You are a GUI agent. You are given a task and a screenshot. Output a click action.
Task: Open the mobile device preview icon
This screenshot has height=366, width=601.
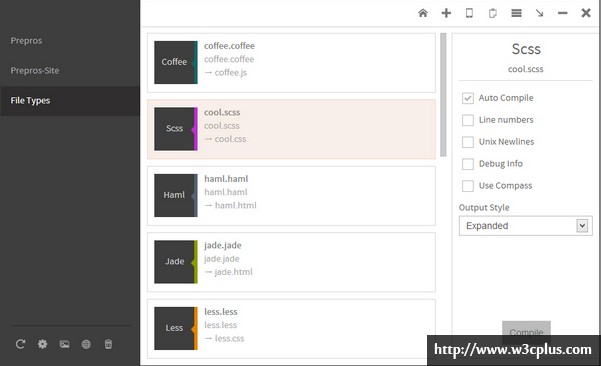pos(469,13)
